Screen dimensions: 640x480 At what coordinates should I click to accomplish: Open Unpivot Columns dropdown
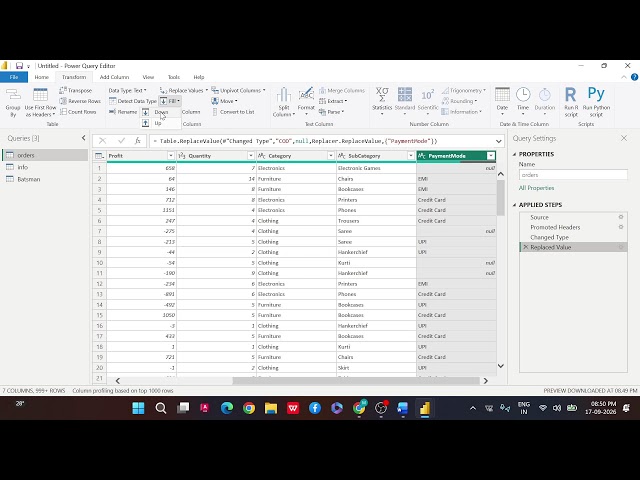(x=238, y=90)
